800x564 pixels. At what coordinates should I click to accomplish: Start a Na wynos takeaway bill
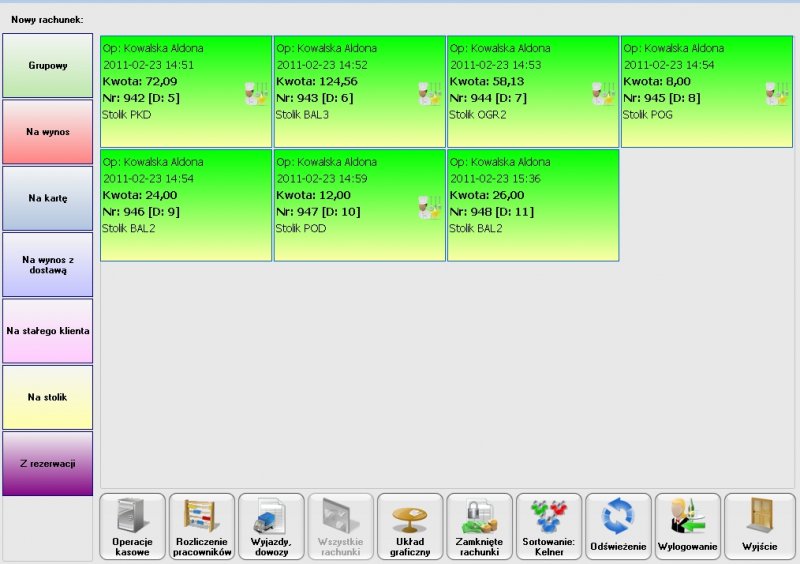coord(47,131)
